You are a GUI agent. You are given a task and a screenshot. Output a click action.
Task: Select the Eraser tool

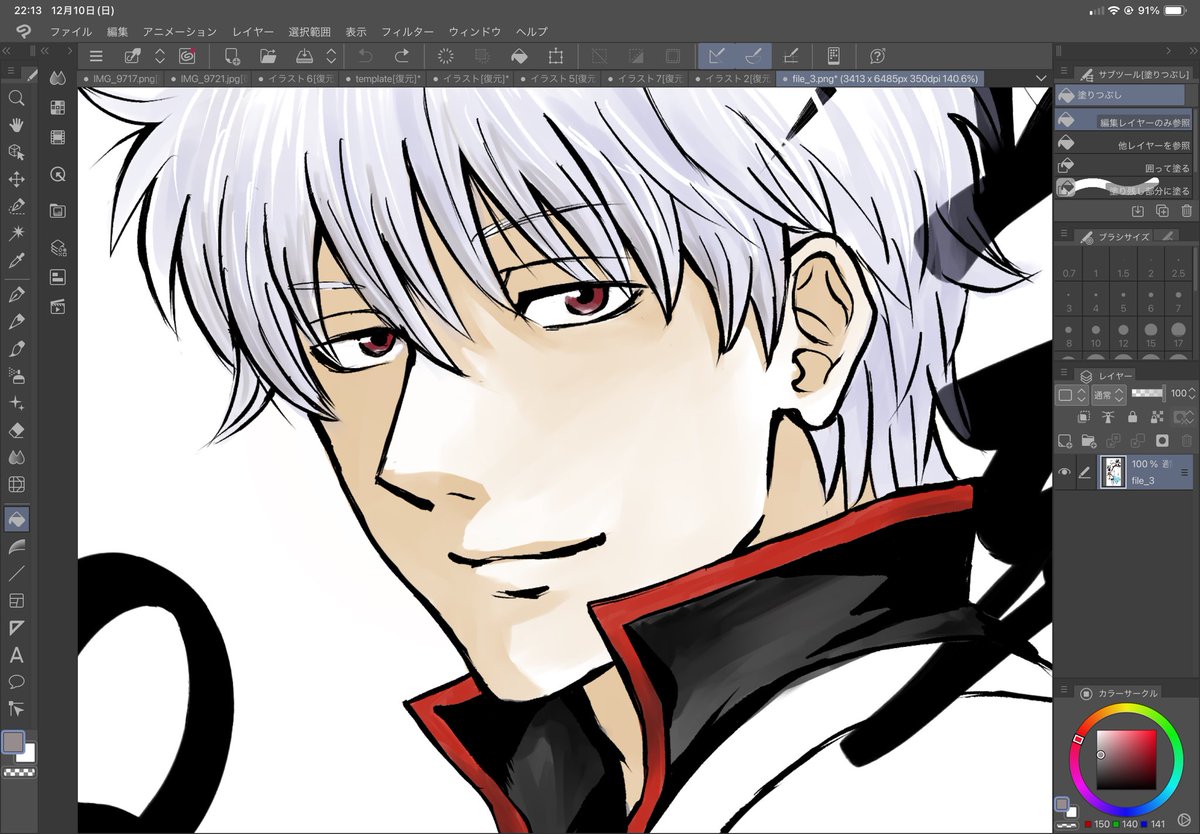point(16,430)
